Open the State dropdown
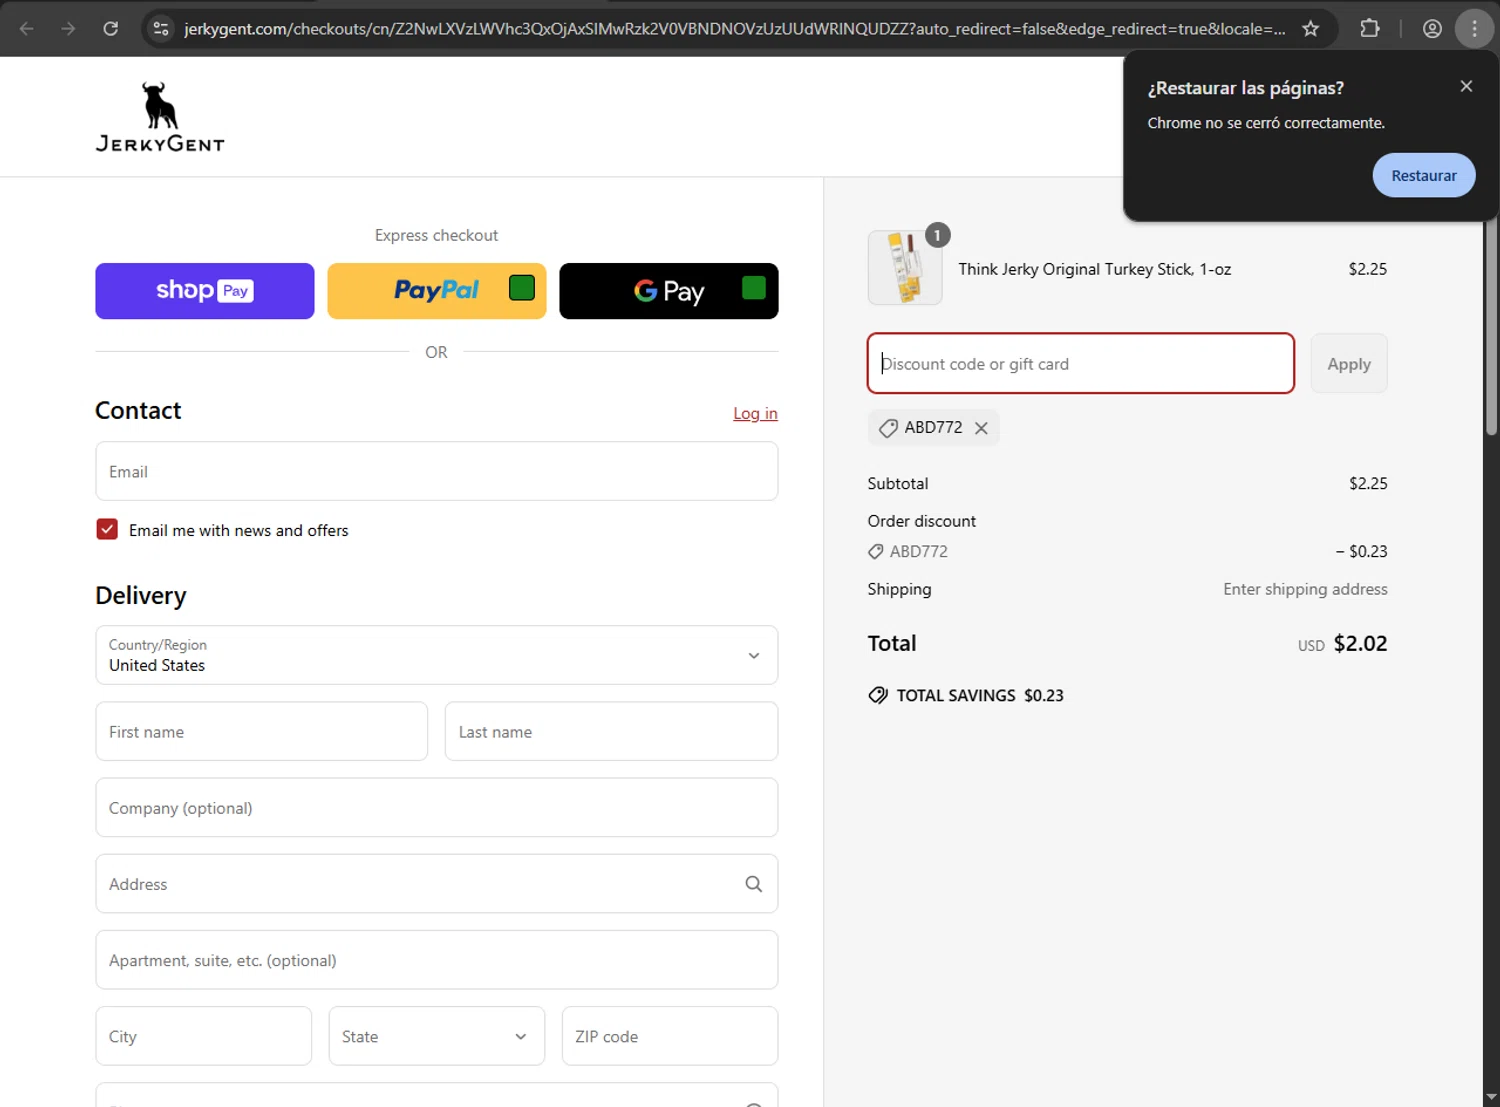Screen dimensions: 1500x1107 [437, 1036]
